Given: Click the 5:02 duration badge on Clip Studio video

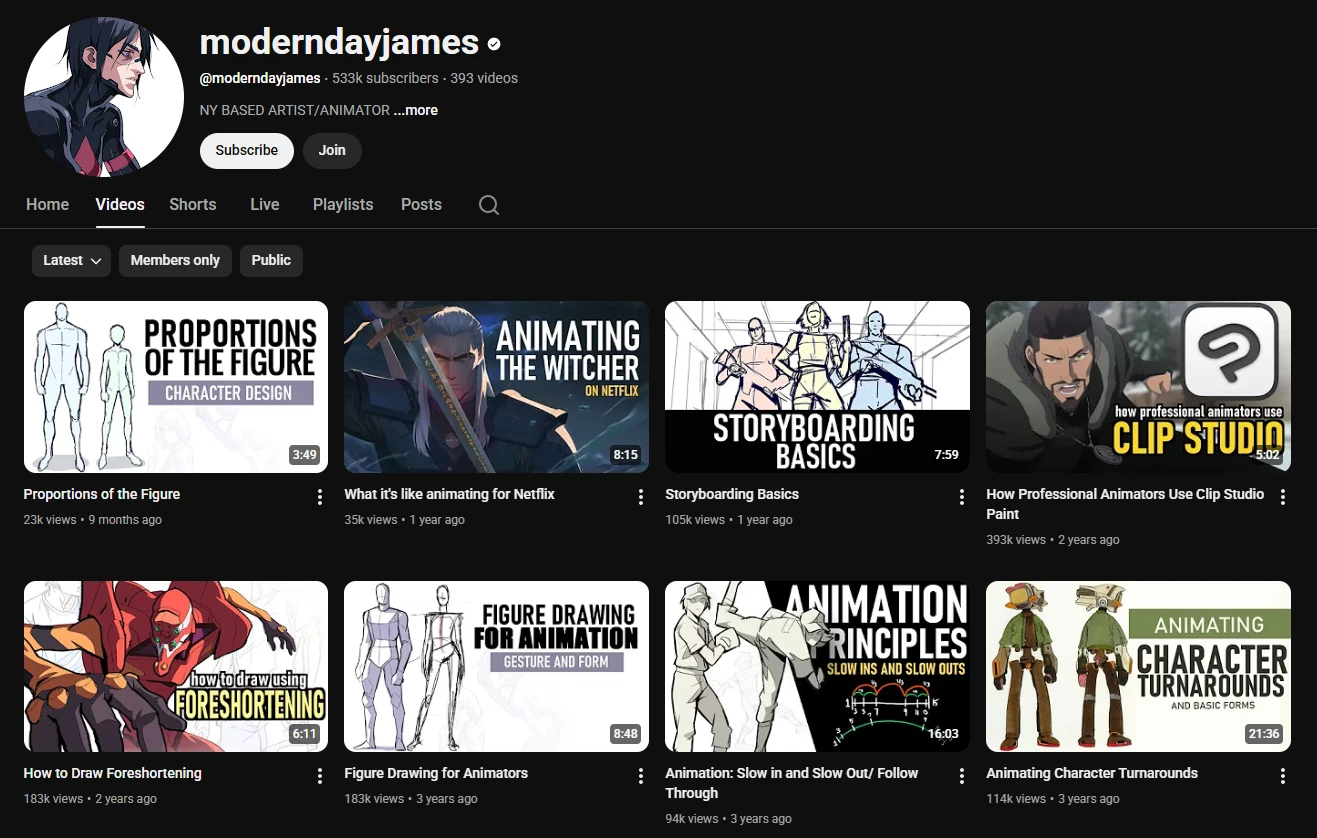Looking at the screenshot, I should (1263, 454).
